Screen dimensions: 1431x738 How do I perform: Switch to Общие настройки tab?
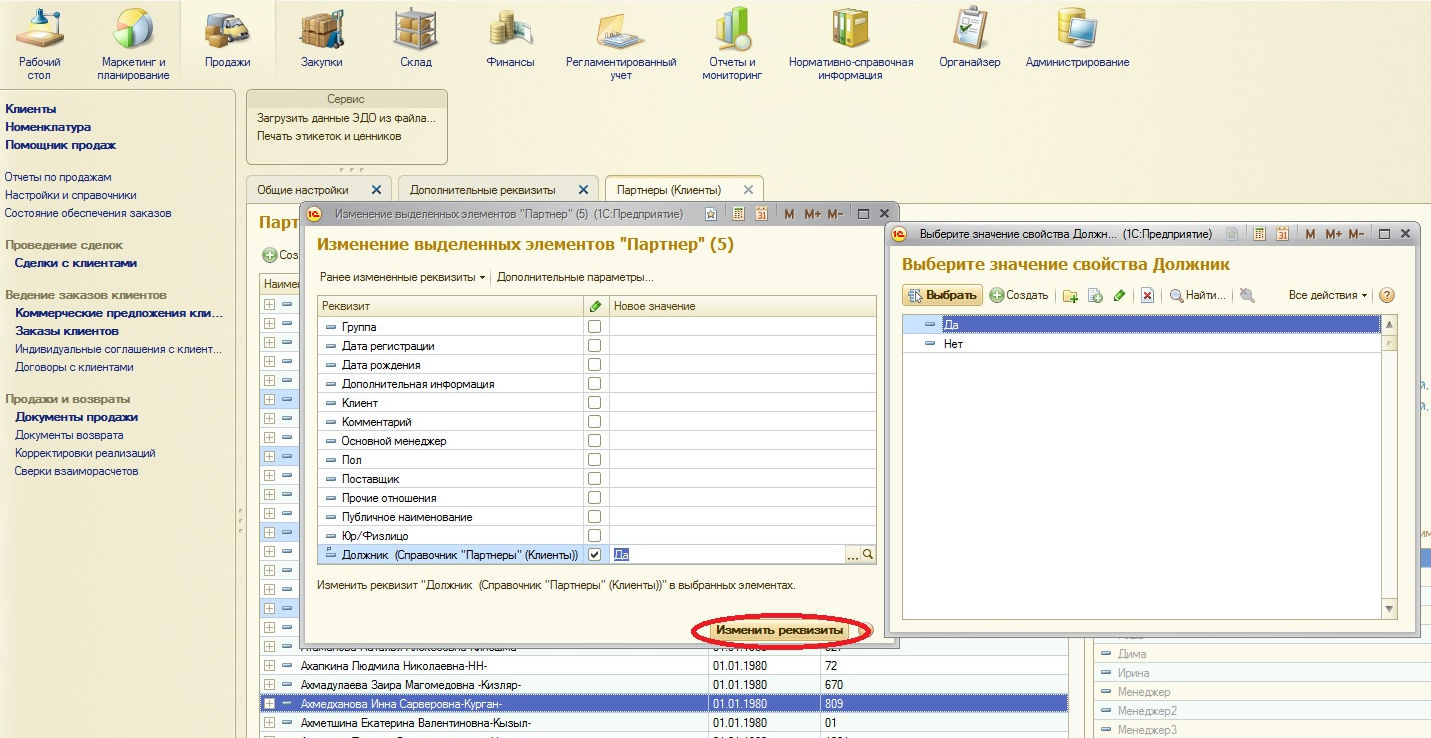point(303,189)
